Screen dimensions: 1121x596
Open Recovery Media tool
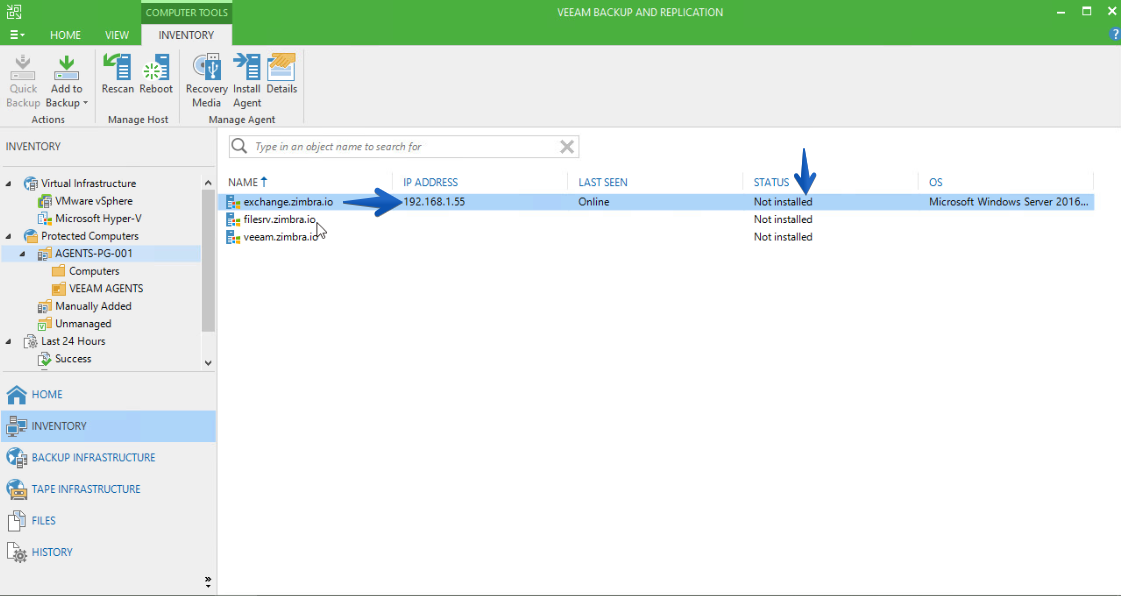pos(207,80)
